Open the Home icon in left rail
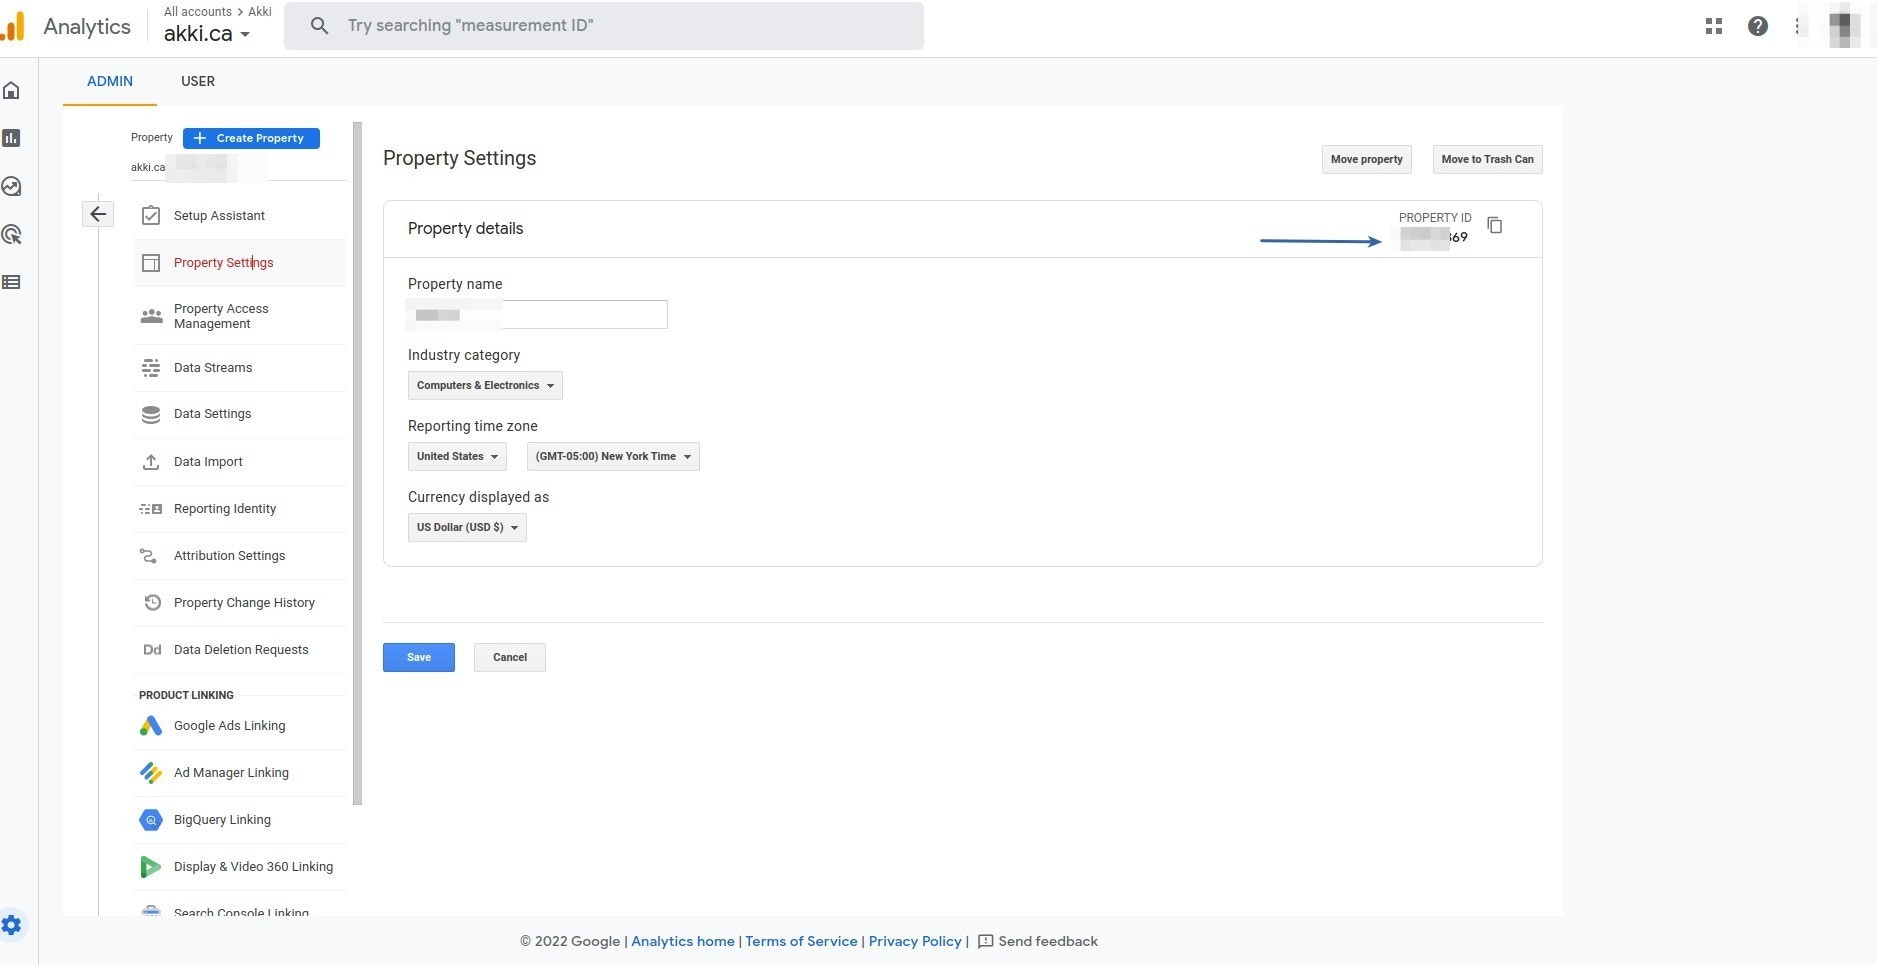The width and height of the screenshot is (1877, 965). tap(12, 91)
